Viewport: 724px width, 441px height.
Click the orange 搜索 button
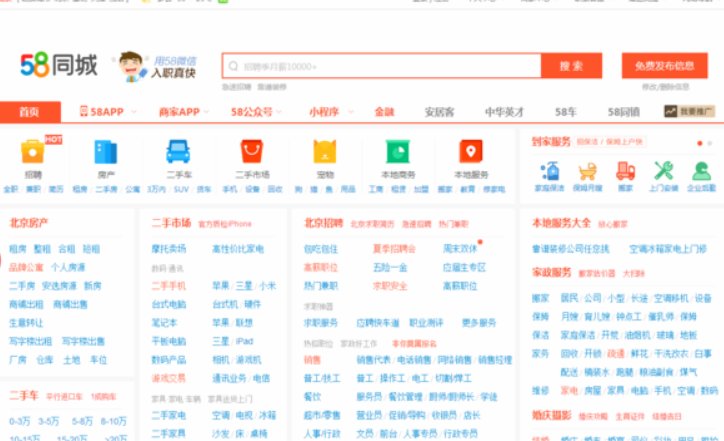[x=571, y=66]
